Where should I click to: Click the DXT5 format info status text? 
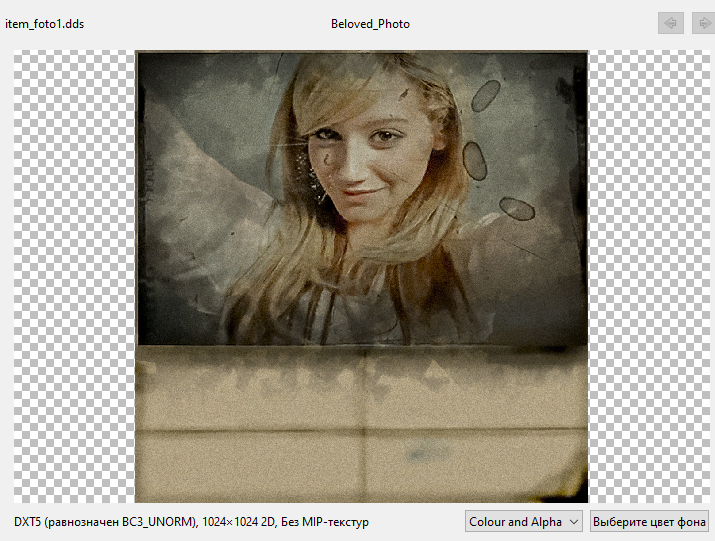tap(192, 522)
